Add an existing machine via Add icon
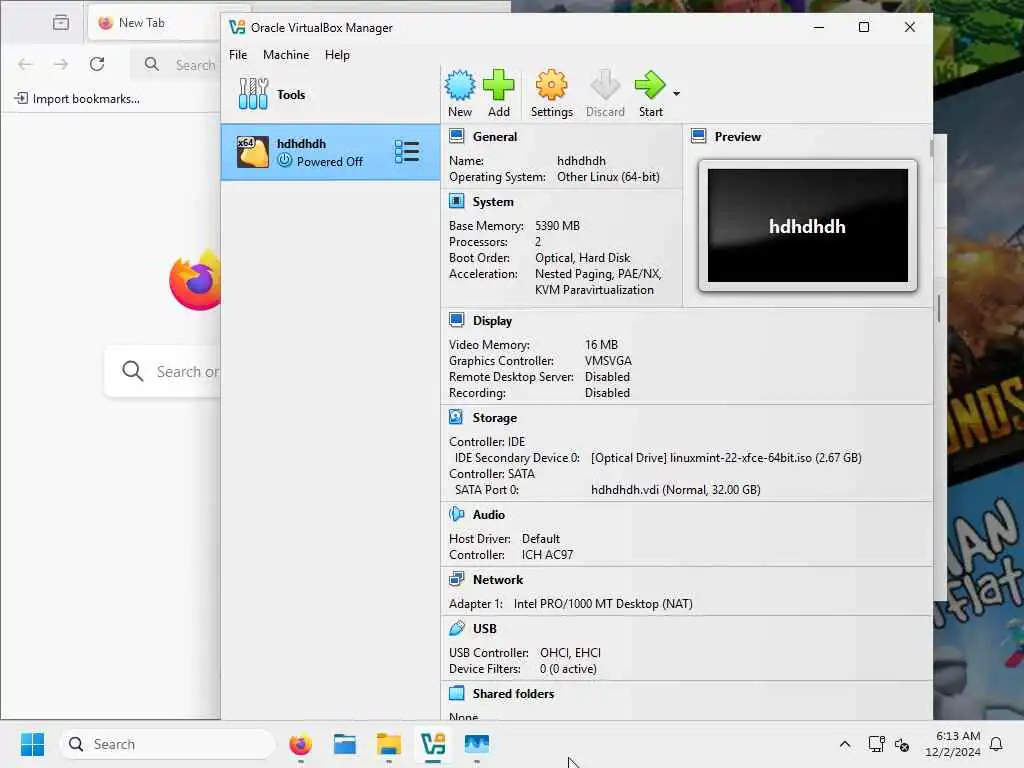Image resolution: width=1024 pixels, height=768 pixels. pos(498,86)
